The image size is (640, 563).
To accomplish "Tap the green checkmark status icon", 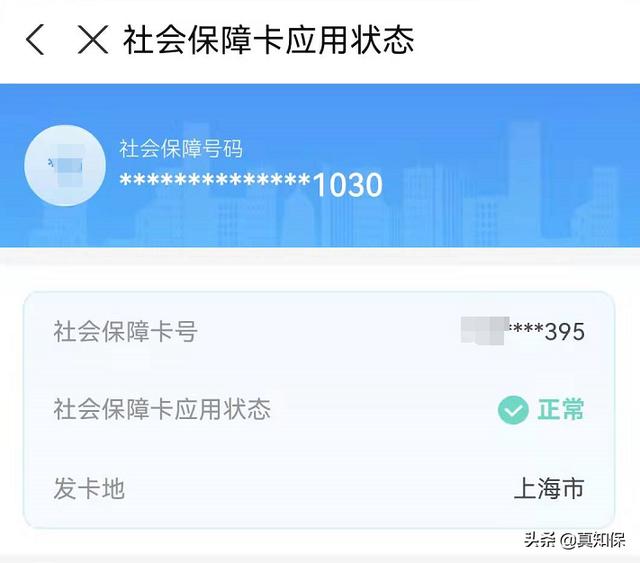I will click(x=513, y=410).
